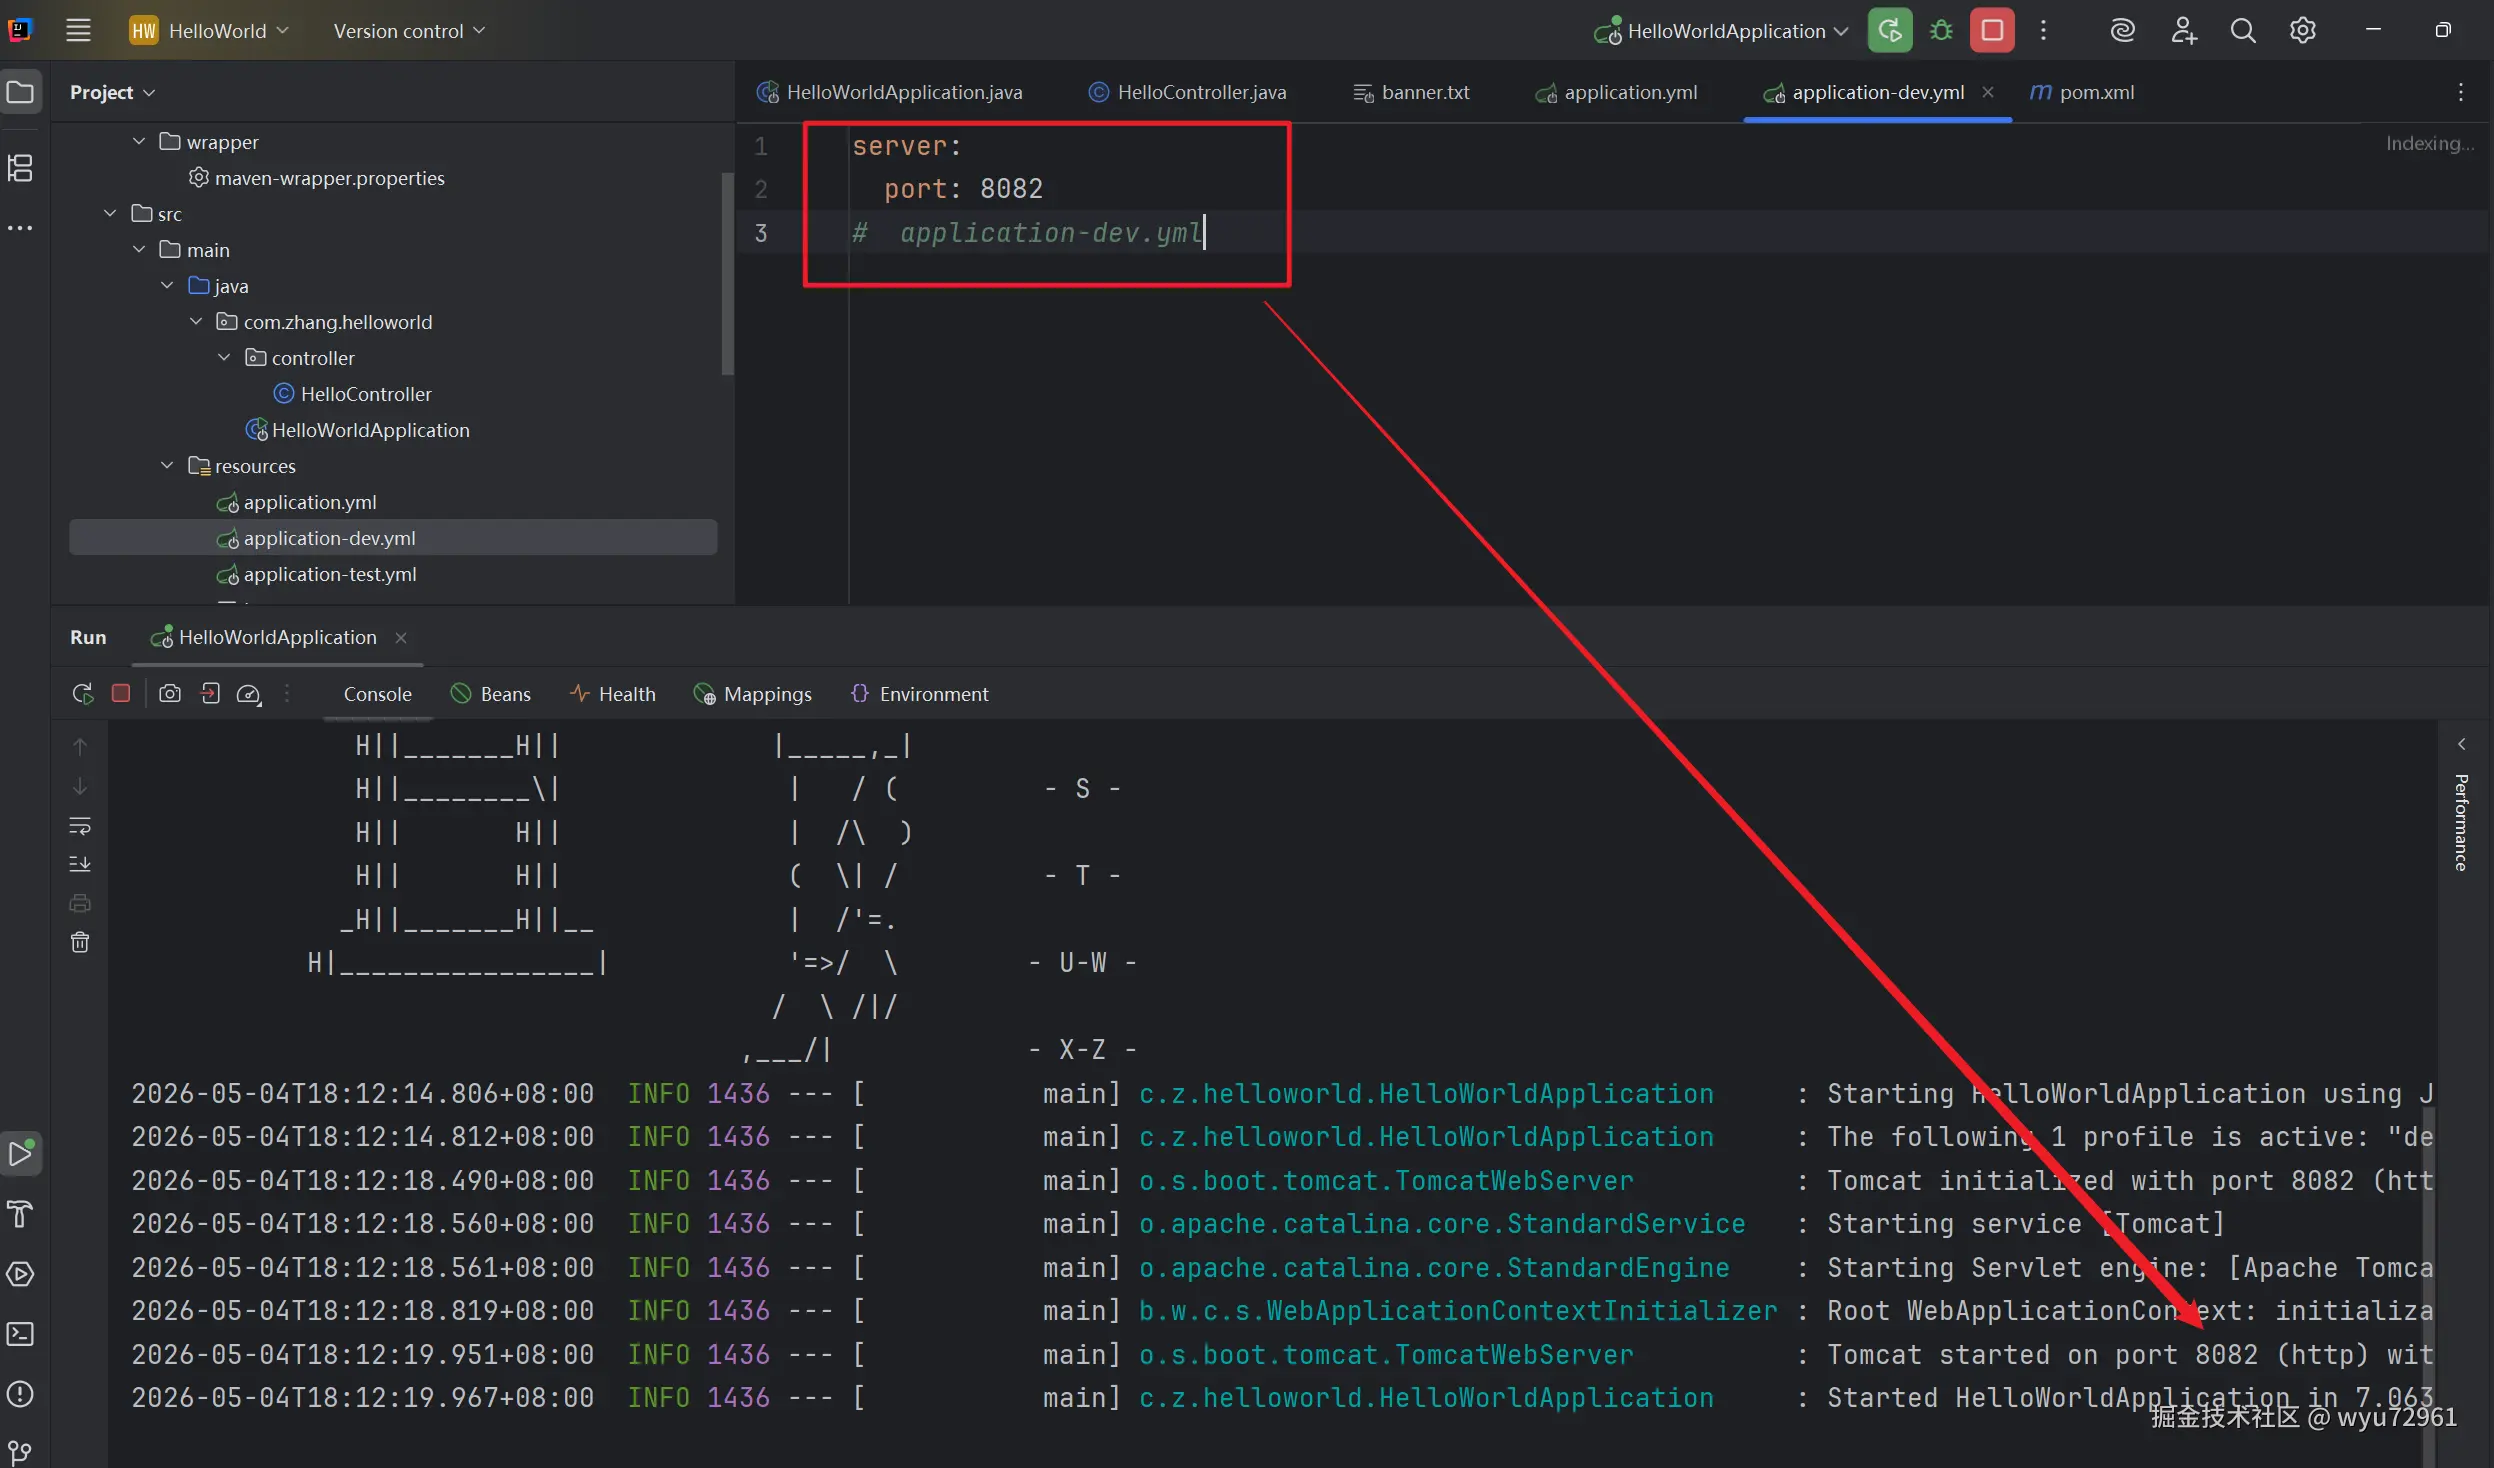Close the application-dev.yml editor tab
The height and width of the screenshot is (1468, 2494).
click(x=1988, y=92)
